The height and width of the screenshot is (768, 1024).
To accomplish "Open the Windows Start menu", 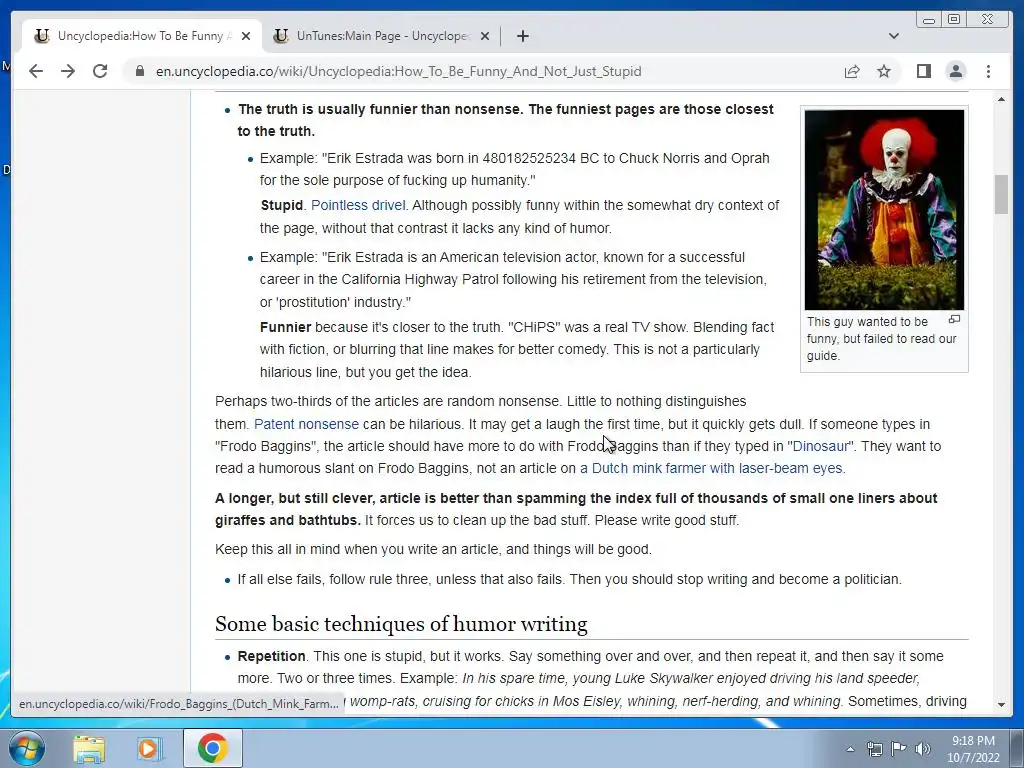I will (27, 748).
